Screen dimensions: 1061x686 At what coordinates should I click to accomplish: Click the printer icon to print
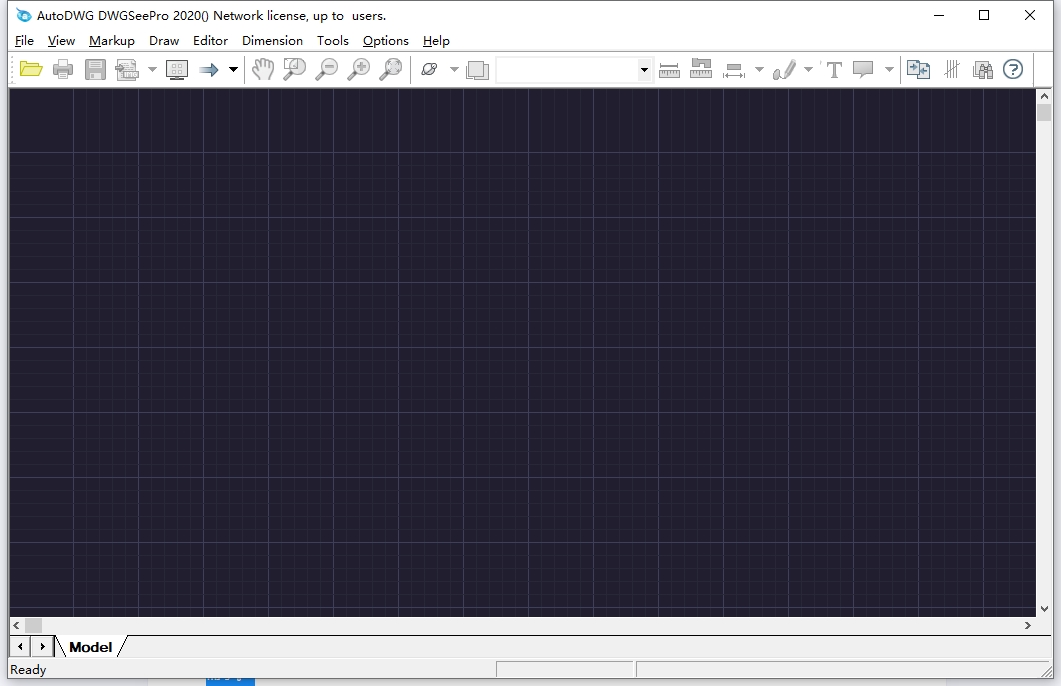(x=63, y=69)
